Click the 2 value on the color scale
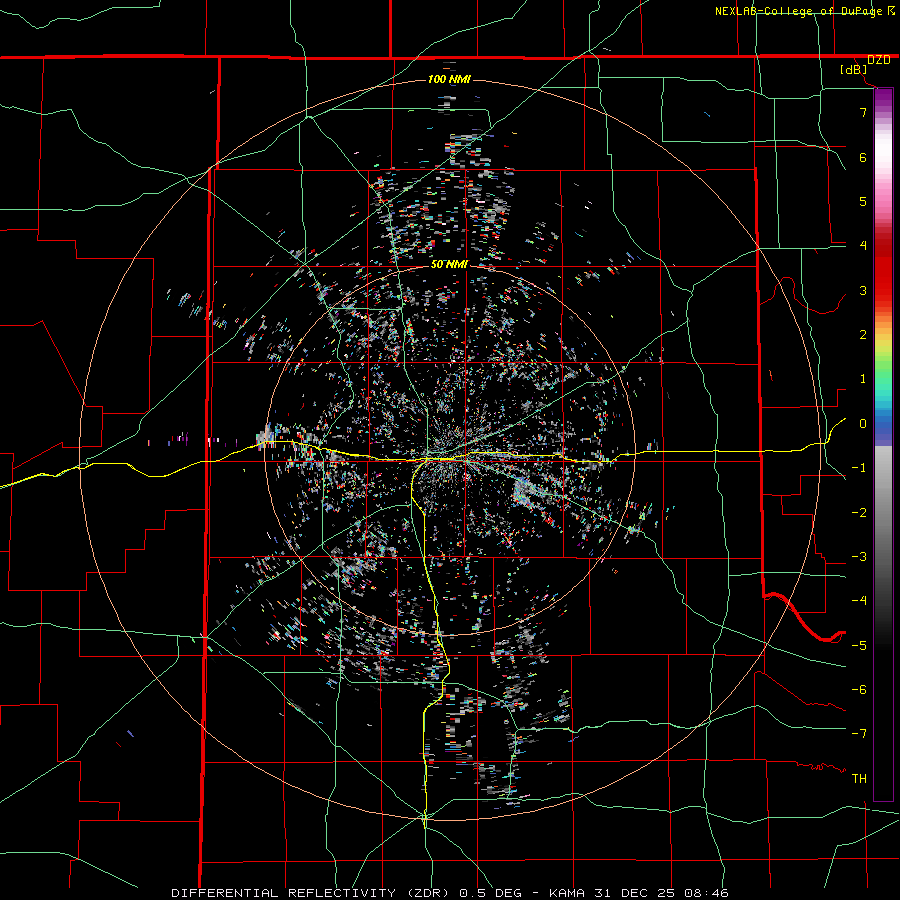900x900 pixels. (863, 335)
